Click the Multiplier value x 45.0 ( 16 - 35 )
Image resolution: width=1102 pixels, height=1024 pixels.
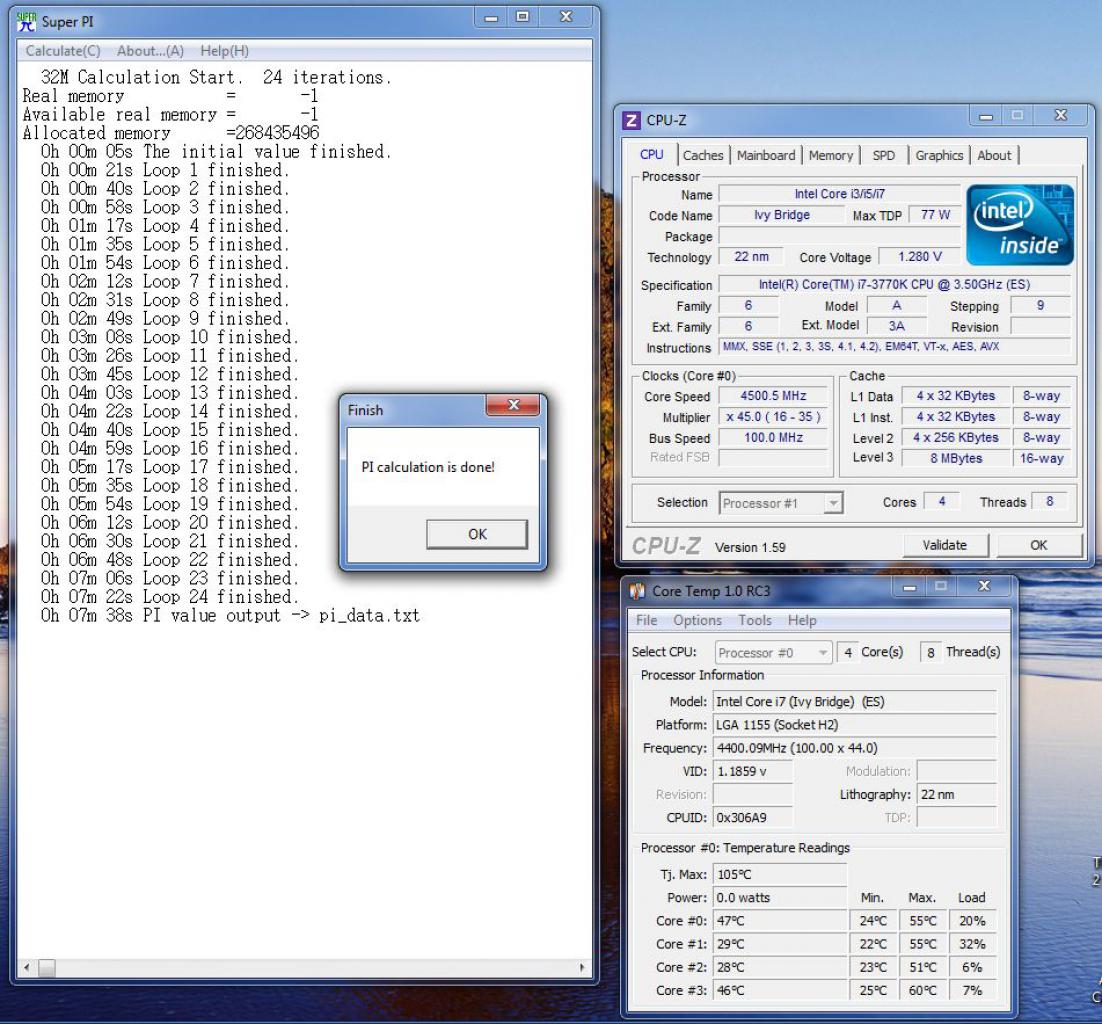(x=773, y=417)
